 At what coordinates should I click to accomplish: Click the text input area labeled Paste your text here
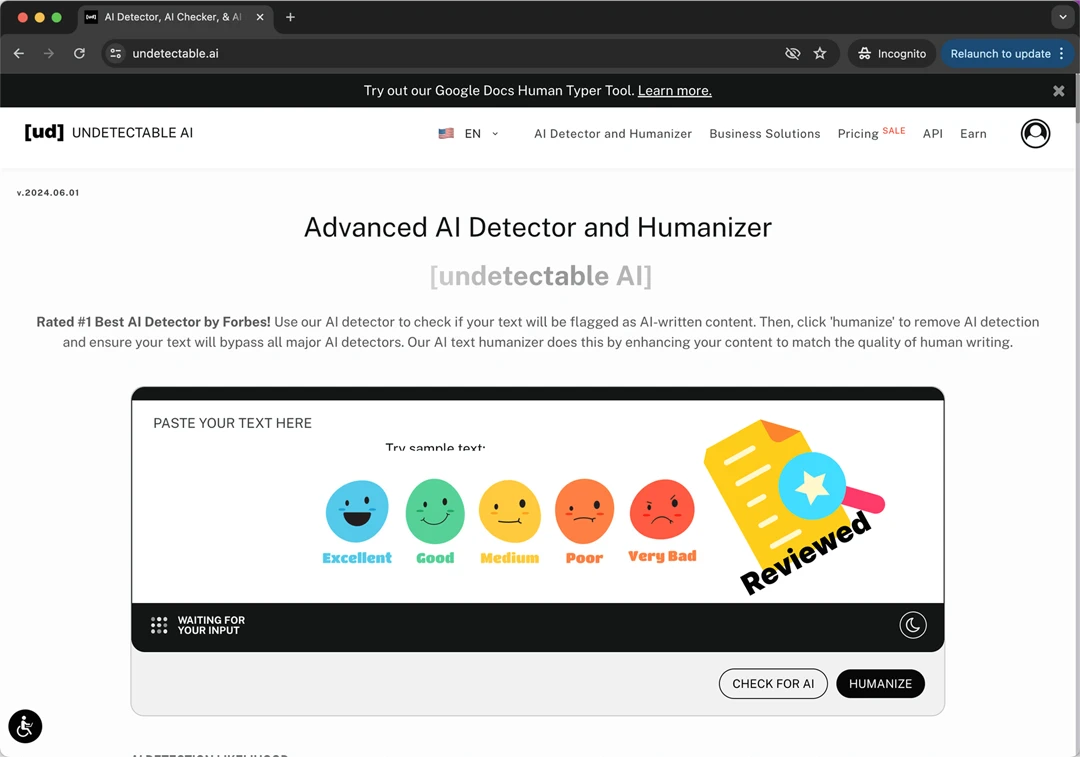point(537,501)
